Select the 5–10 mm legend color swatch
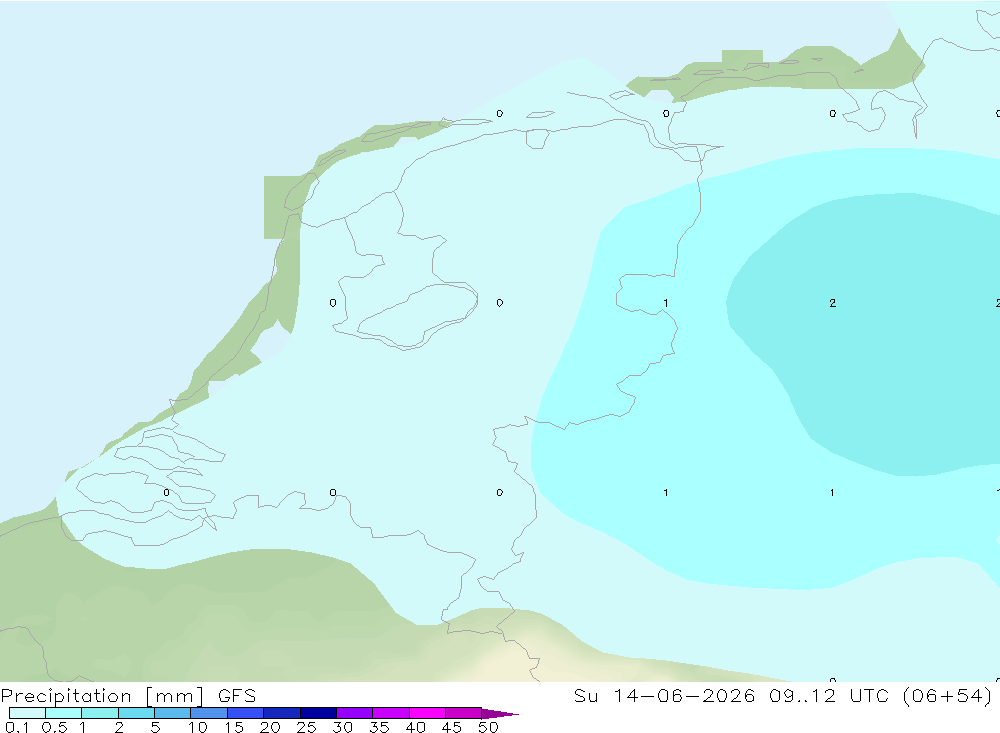Screen dimensions: 1000x733 [172, 713]
